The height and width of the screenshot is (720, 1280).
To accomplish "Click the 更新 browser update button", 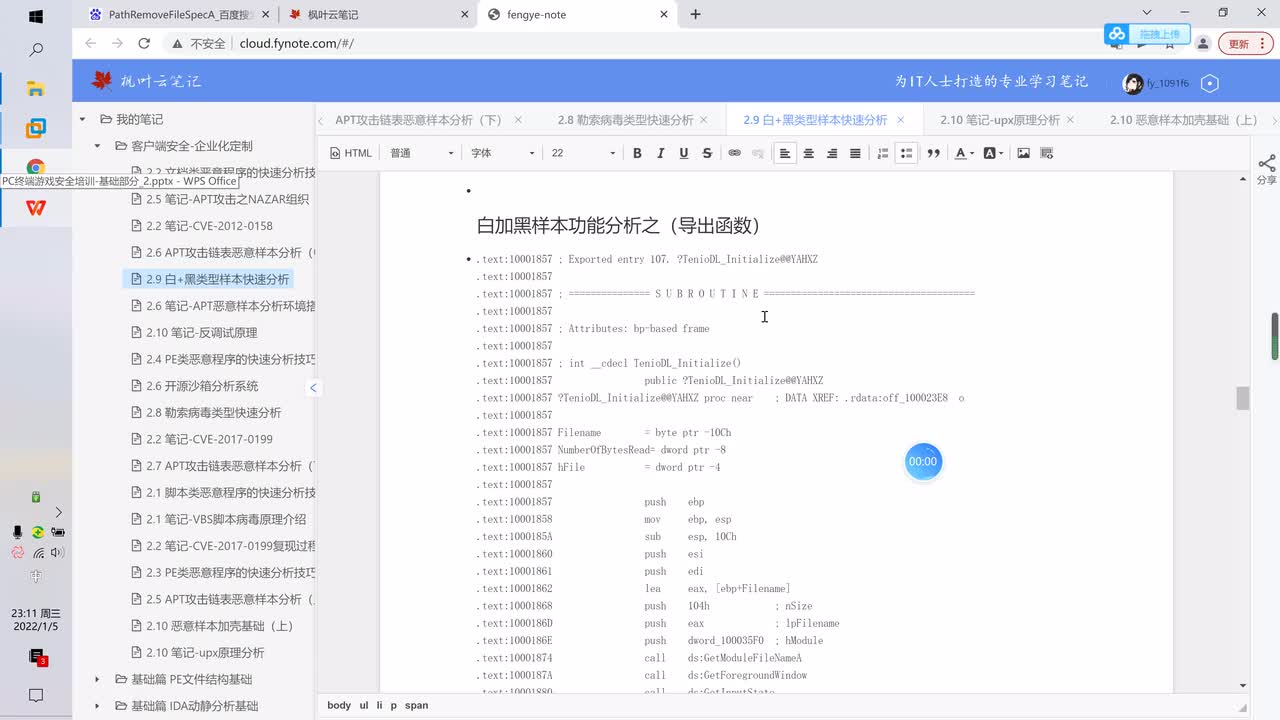I will [1245, 43].
